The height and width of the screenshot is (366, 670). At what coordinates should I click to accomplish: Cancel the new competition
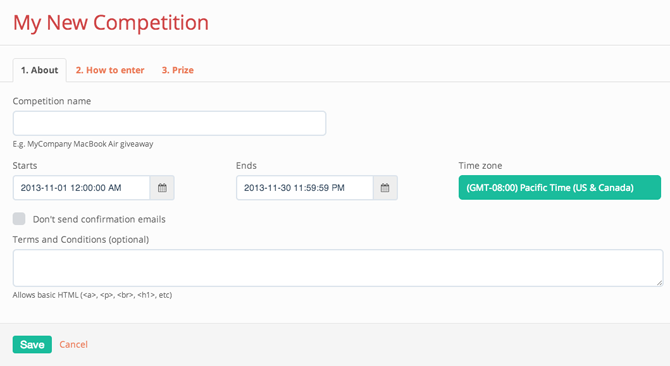73,344
